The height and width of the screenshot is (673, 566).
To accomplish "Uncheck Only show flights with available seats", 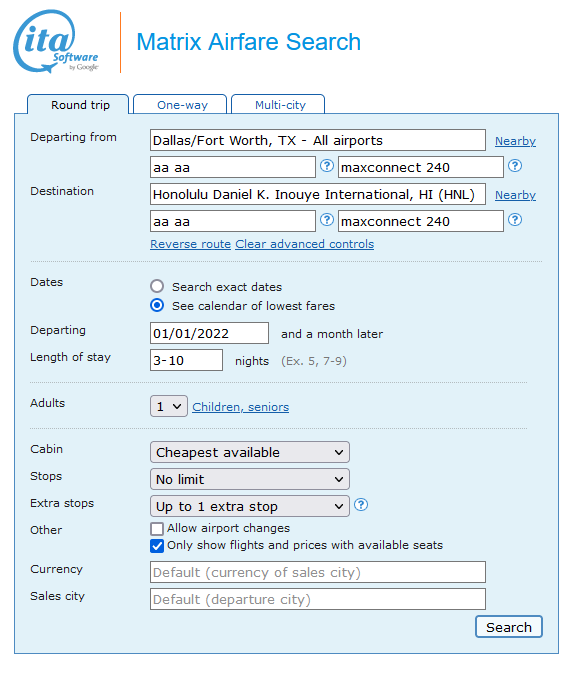I will coord(157,546).
